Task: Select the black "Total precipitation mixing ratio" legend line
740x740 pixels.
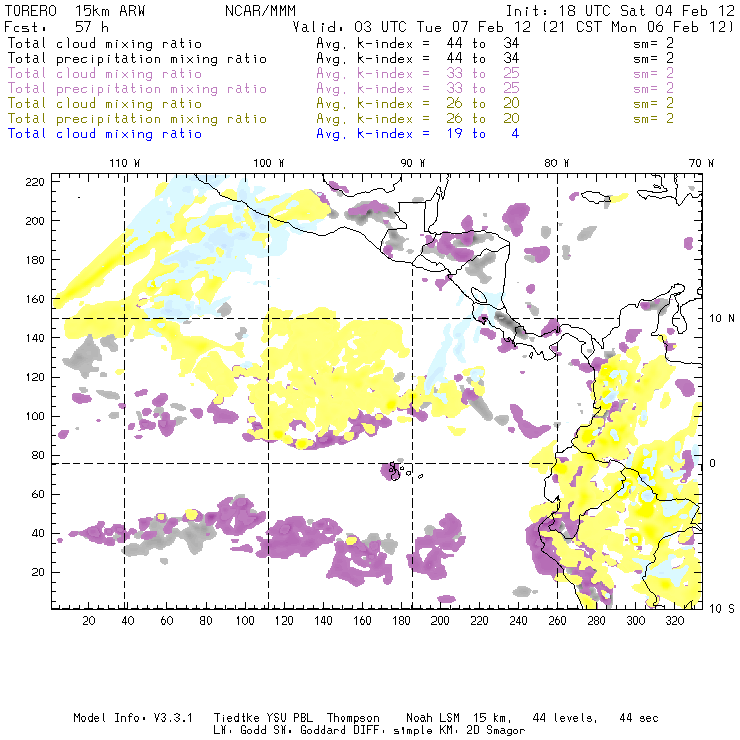Action: click(x=137, y=59)
